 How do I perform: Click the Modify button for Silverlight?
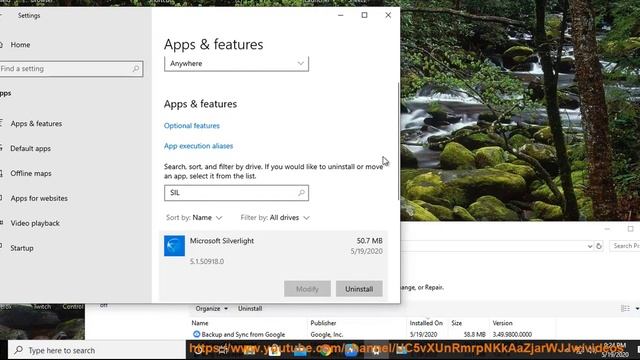307,289
